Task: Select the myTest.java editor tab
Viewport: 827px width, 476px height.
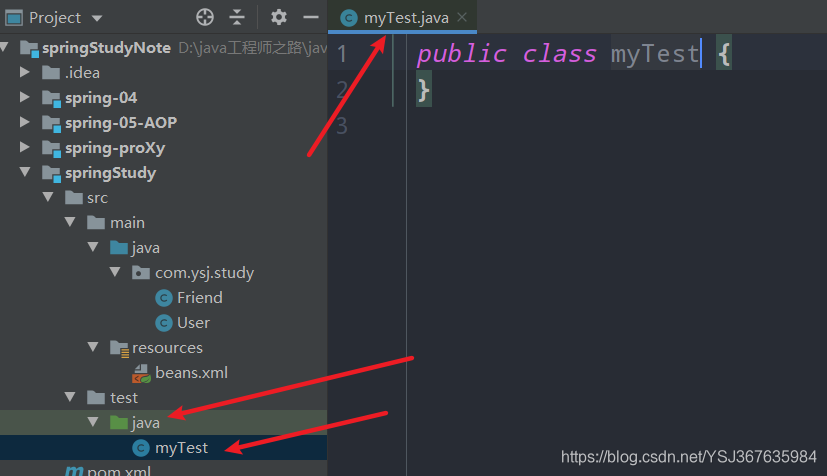Action: click(402, 18)
